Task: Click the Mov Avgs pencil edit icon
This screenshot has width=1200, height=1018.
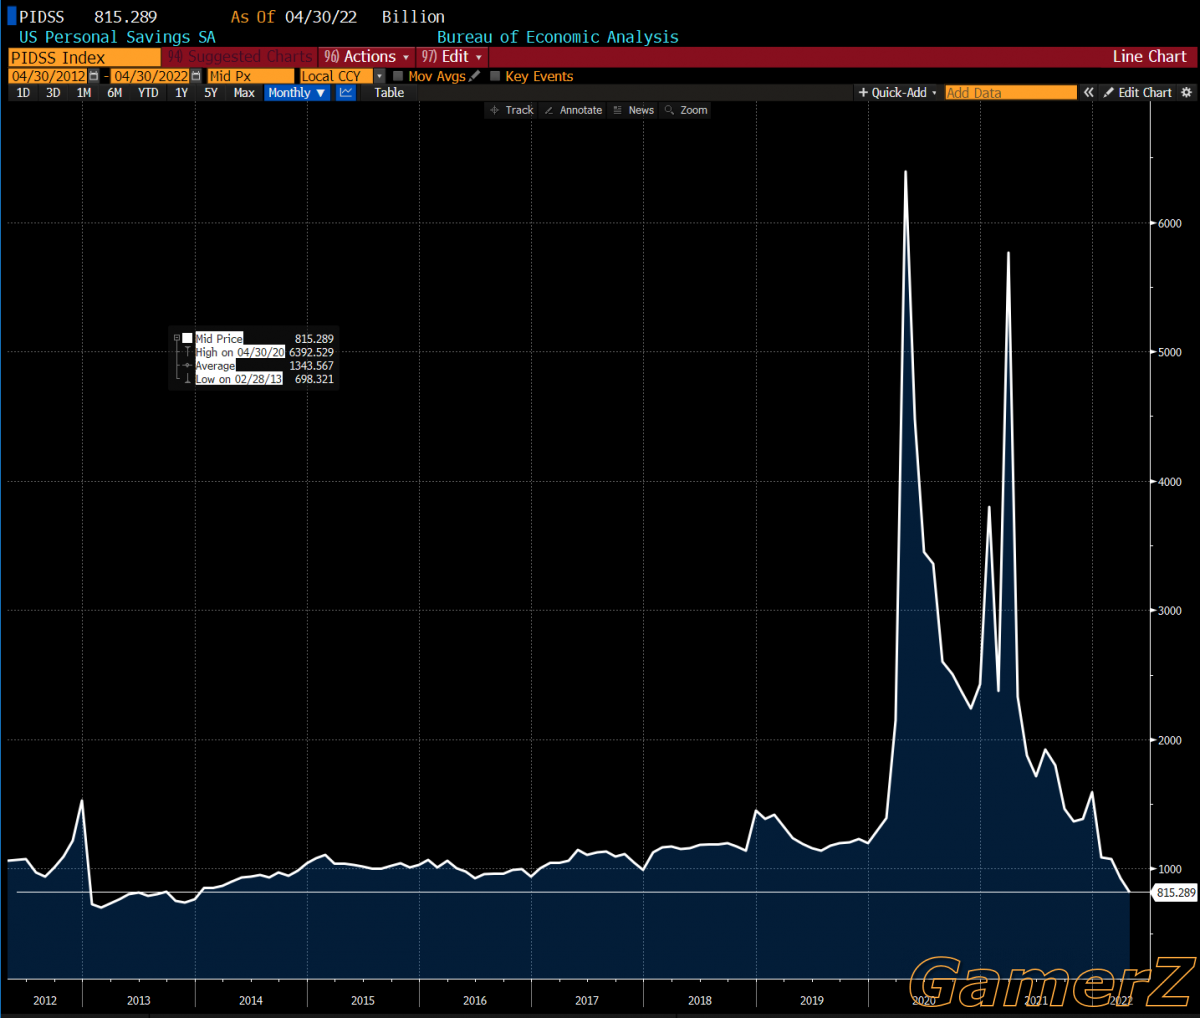Action: click(x=475, y=76)
